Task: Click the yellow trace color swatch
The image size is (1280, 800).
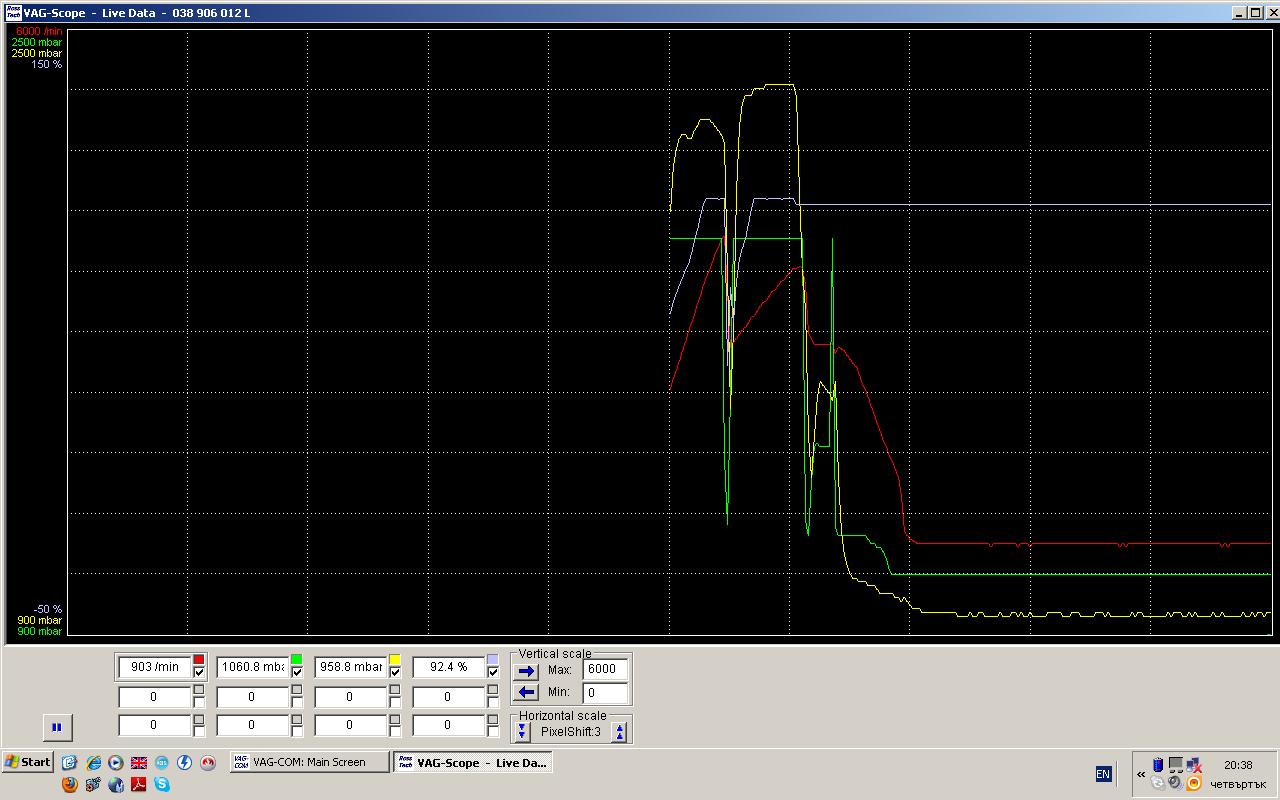Action: point(395,660)
